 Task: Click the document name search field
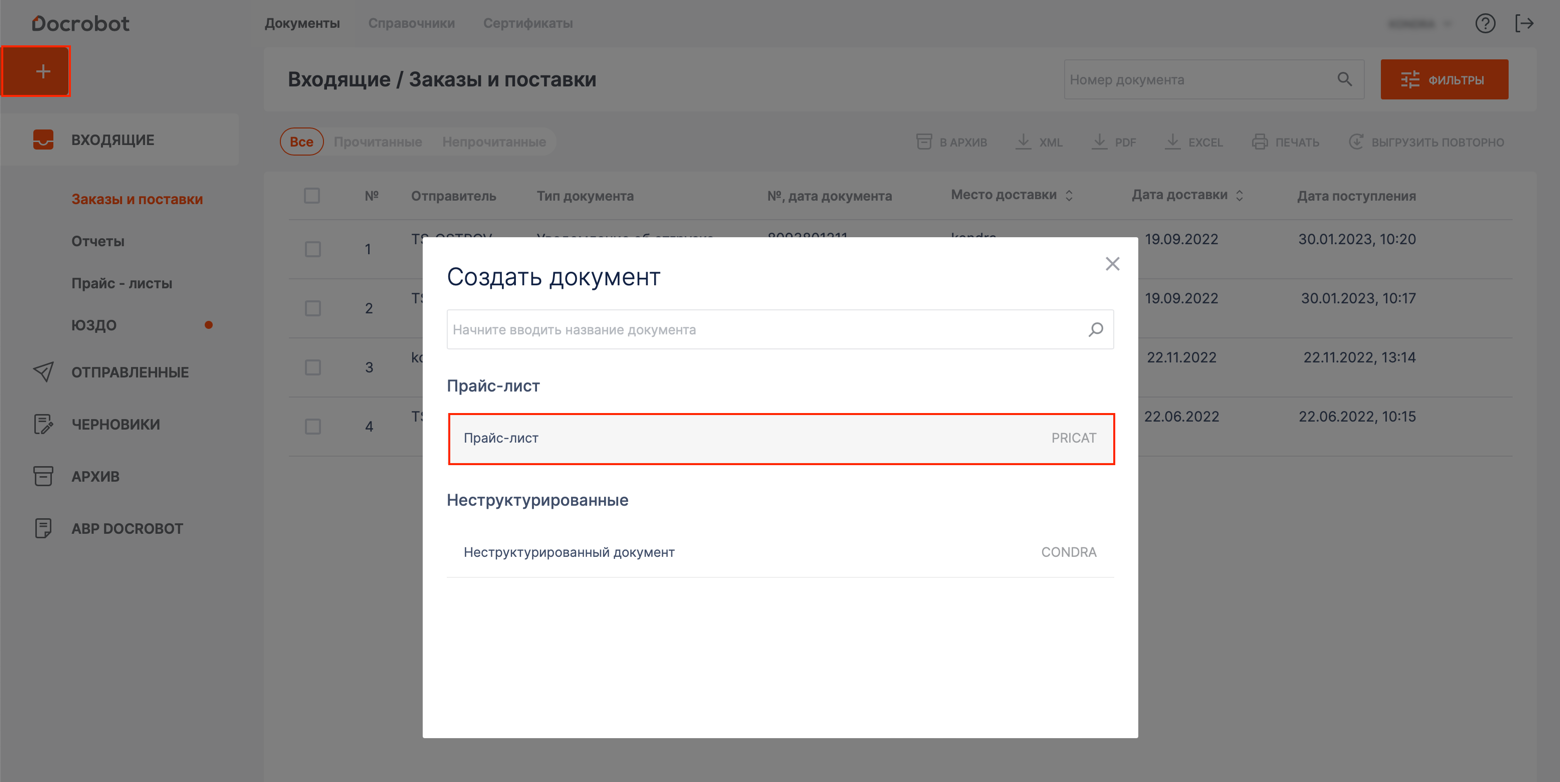[x=765, y=330]
